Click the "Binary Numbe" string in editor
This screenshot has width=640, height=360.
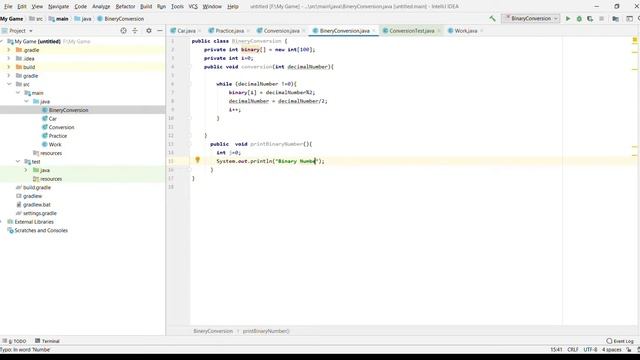297,161
